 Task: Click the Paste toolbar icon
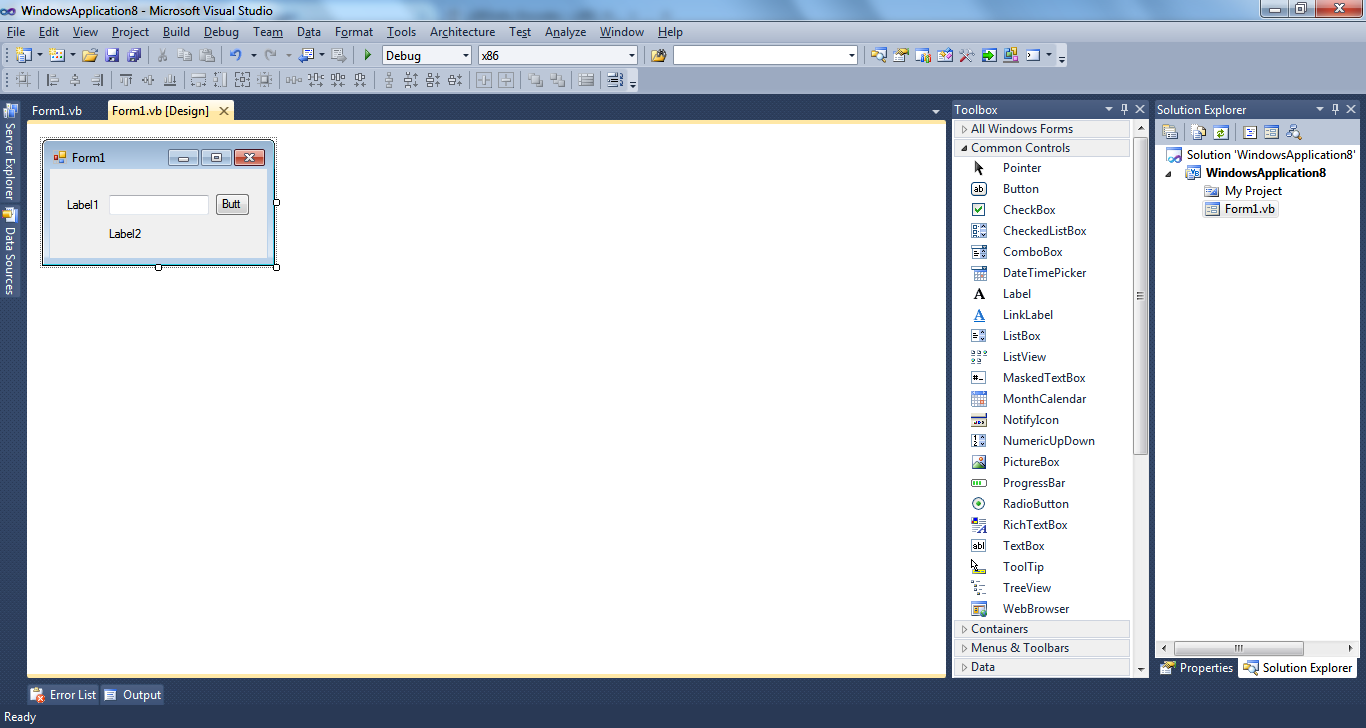(209, 55)
